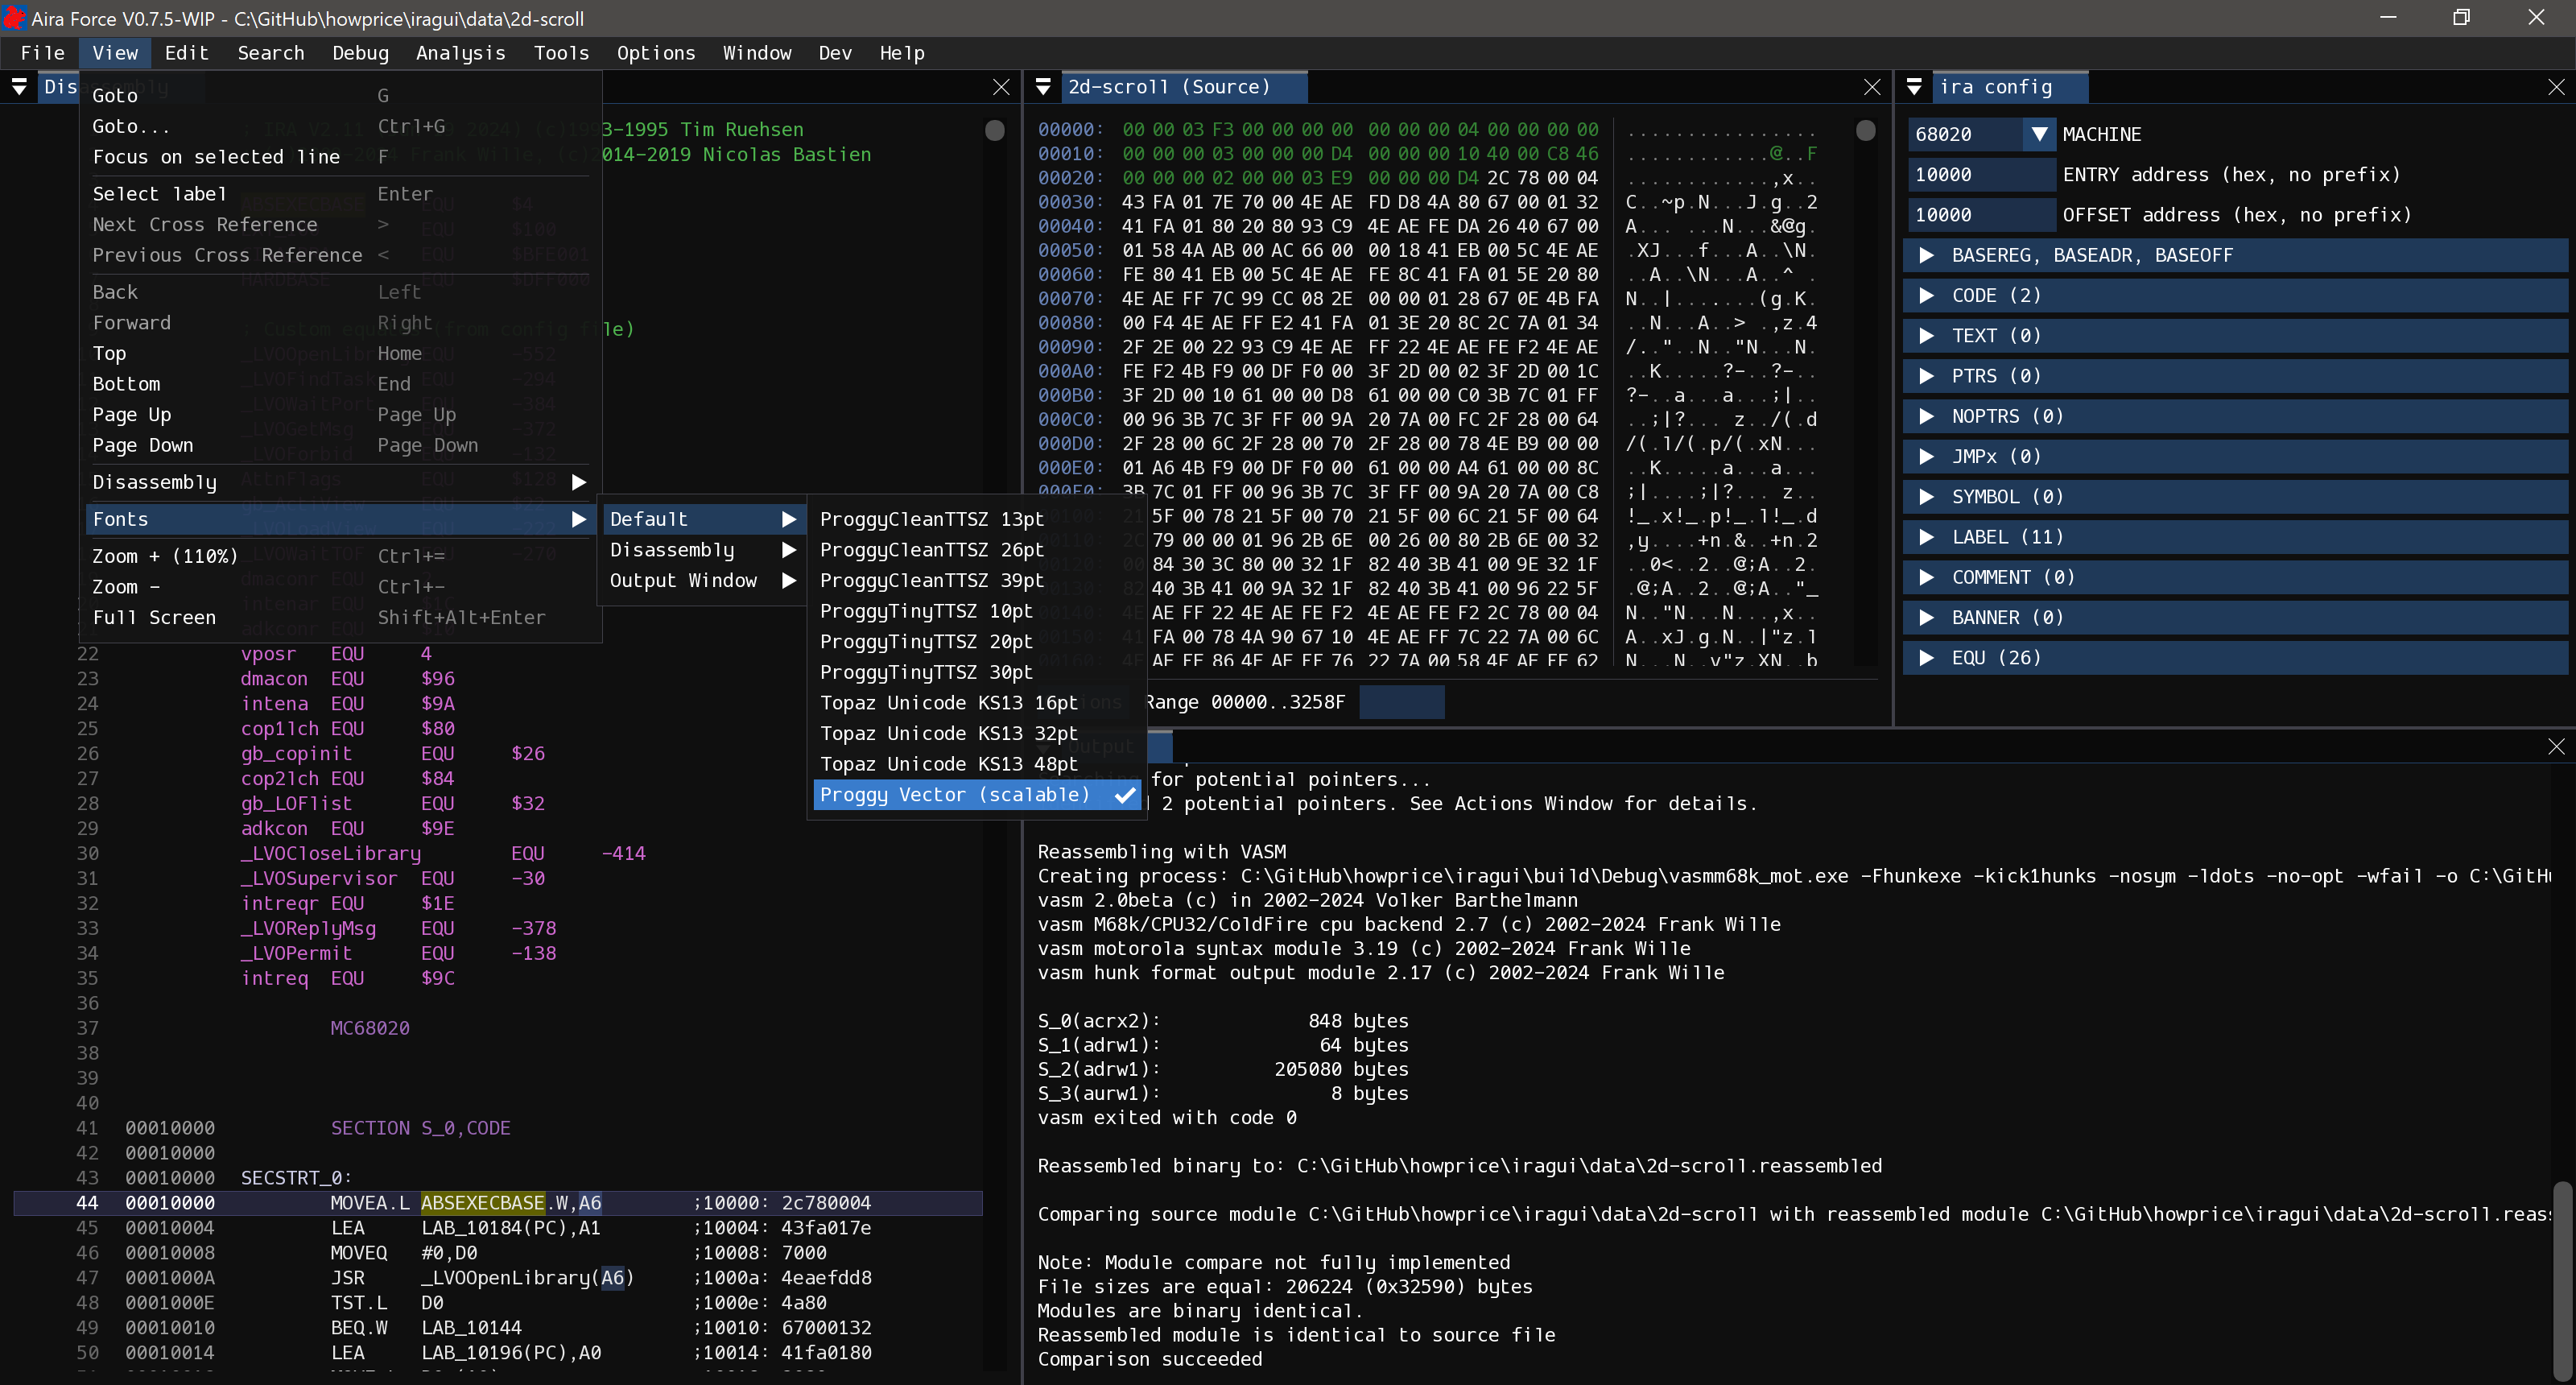The height and width of the screenshot is (1385, 2576).
Task: Expand the JMPx (0) section
Action: tap(2235, 456)
